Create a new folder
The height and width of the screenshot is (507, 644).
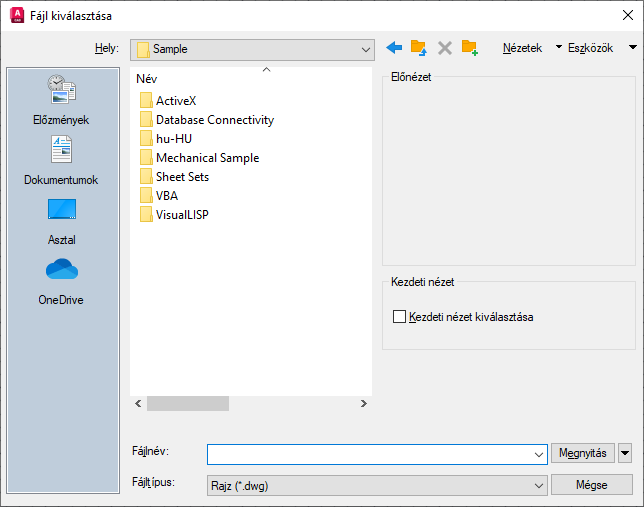pyautogui.click(x=469, y=48)
